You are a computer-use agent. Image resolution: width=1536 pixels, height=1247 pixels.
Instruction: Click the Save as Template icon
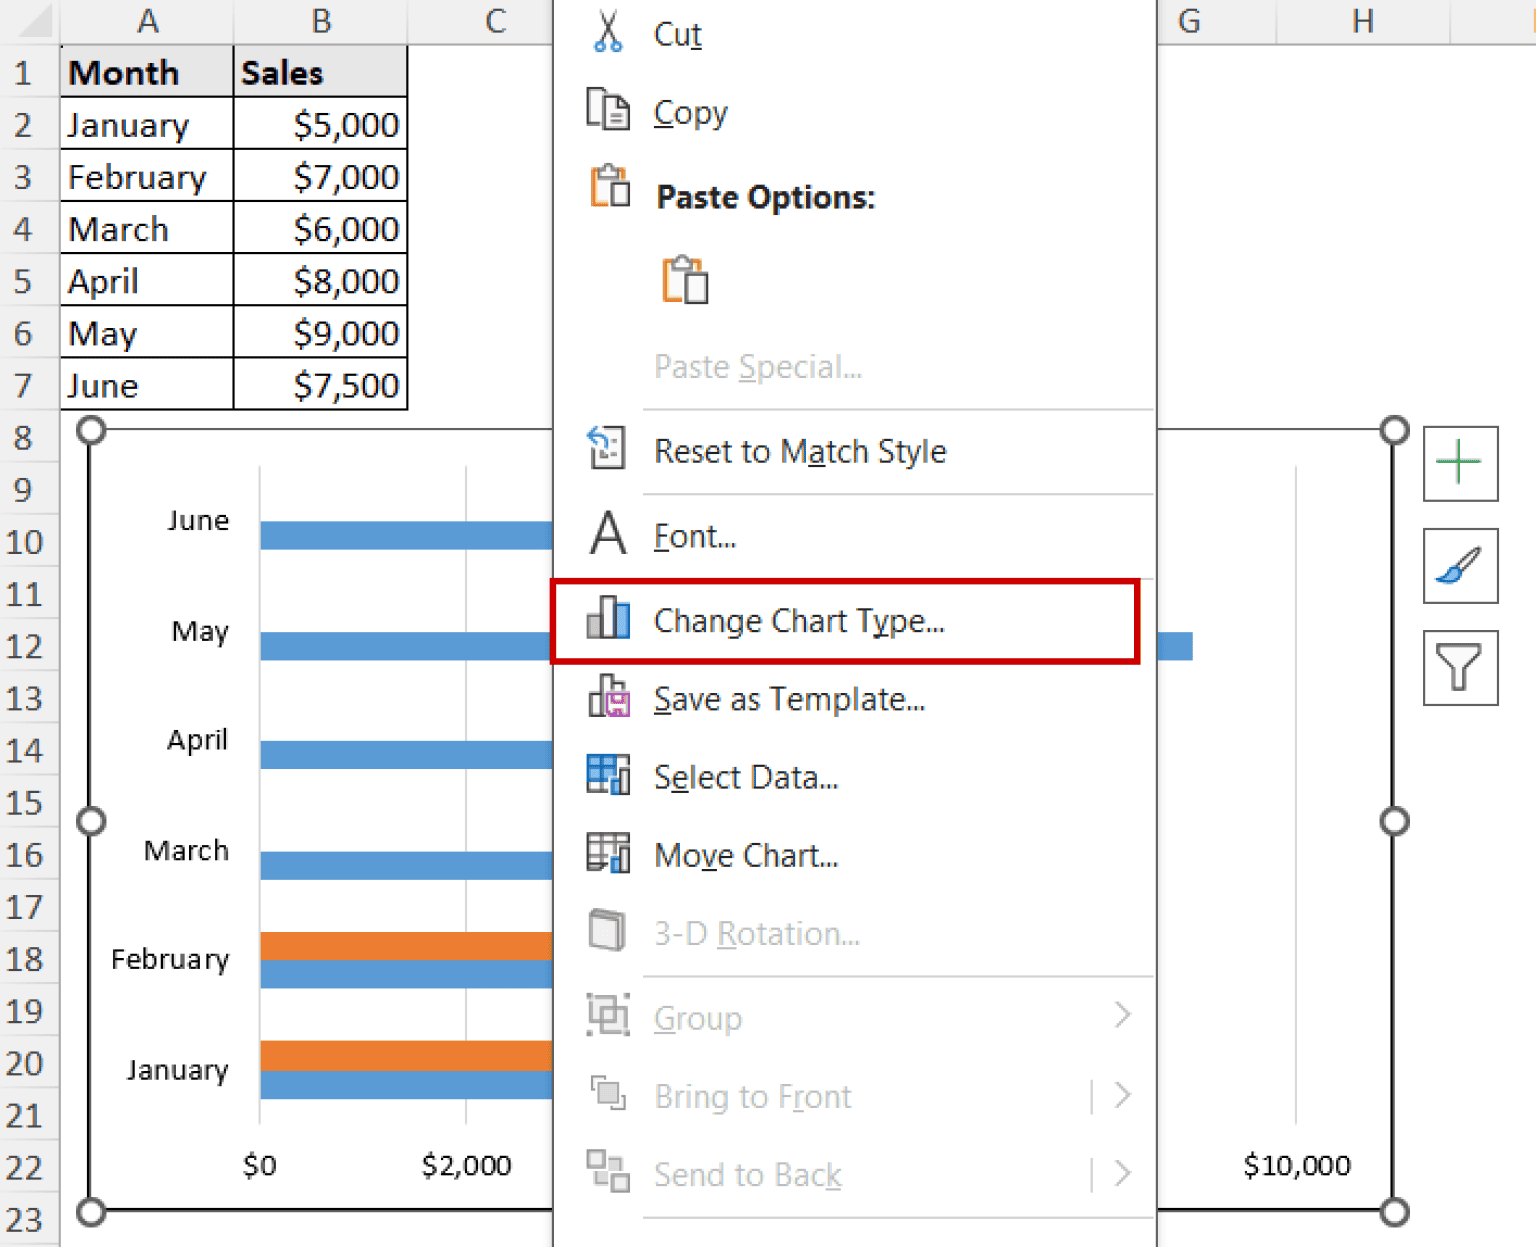tap(609, 699)
